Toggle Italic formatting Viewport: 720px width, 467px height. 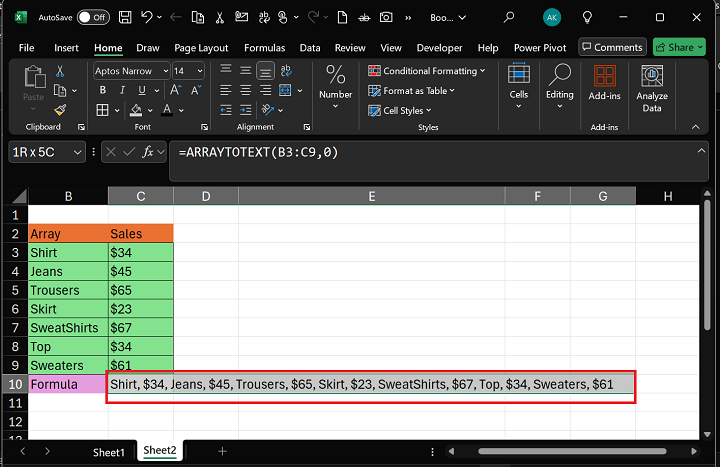[x=120, y=90]
